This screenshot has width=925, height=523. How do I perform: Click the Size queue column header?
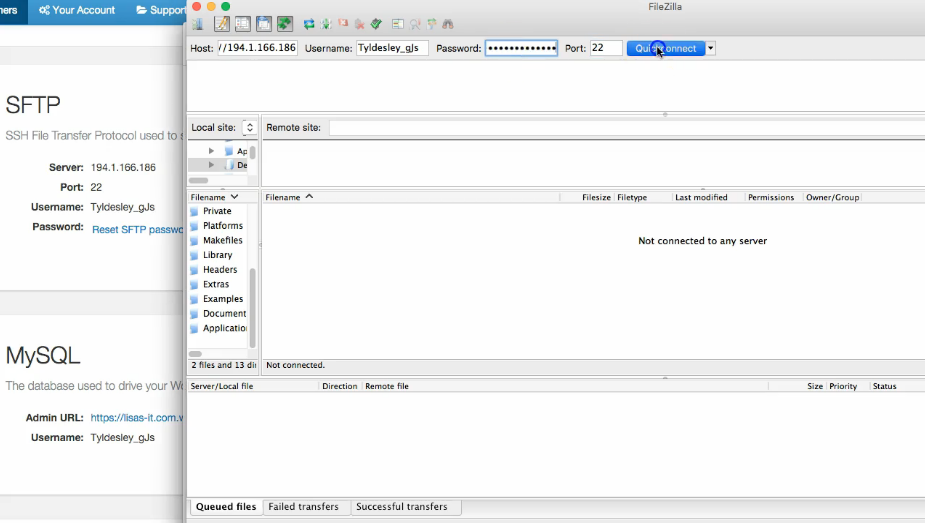tap(797, 386)
